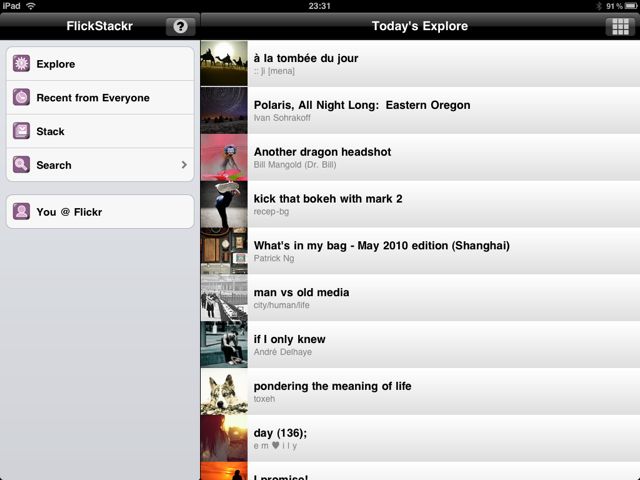Open the day (136) thumbnail
Viewport: 640px width, 480px height.
[224, 439]
